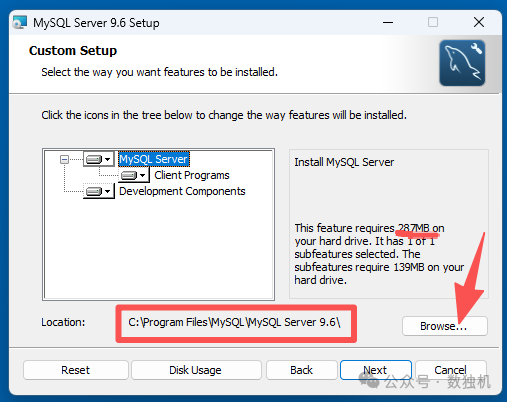Click the setup installer icon in title bar

click(x=19, y=23)
